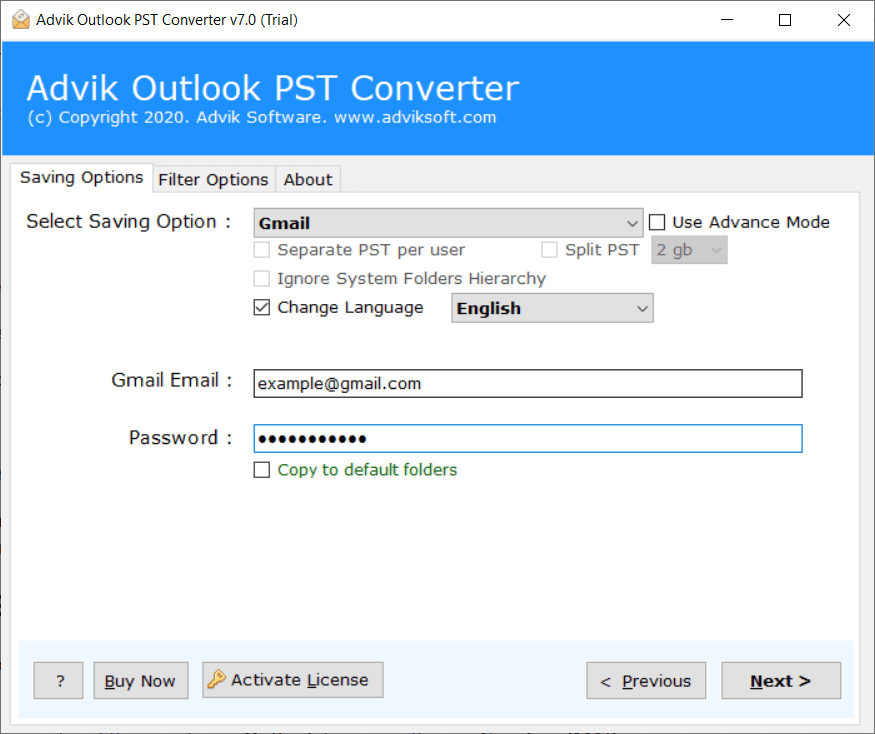Click the Advik envelope app icon in title bar

21,20
